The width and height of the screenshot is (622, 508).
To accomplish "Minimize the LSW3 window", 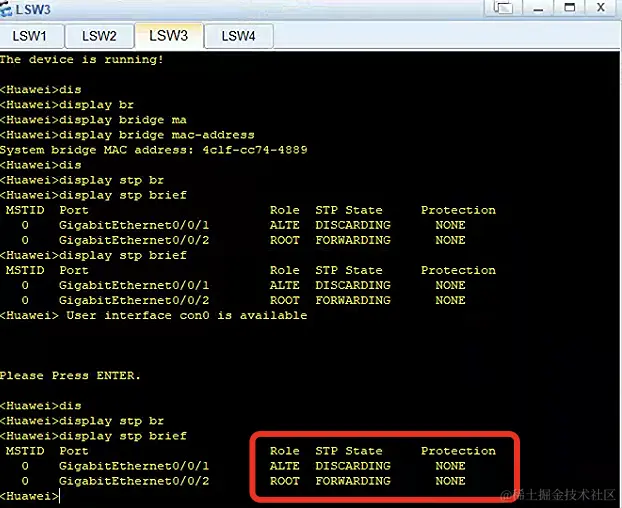I will pyautogui.click(x=538, y=8).
